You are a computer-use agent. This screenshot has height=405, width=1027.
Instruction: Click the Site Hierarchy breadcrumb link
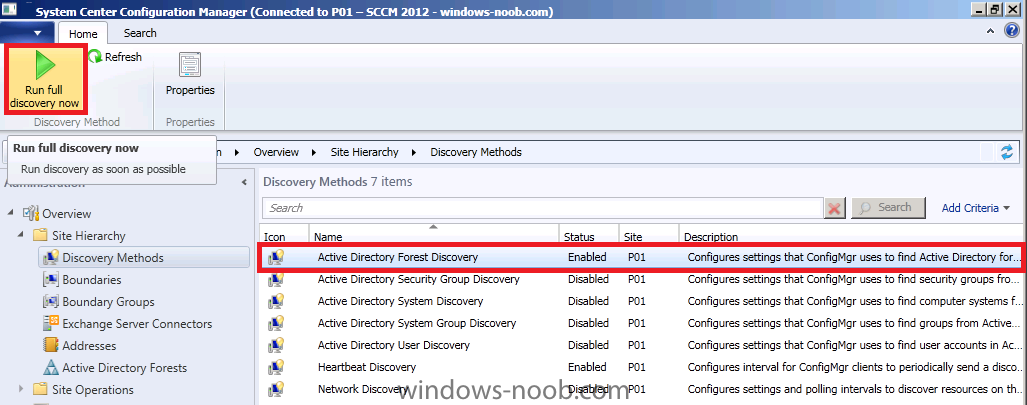[x=364, y=152]
